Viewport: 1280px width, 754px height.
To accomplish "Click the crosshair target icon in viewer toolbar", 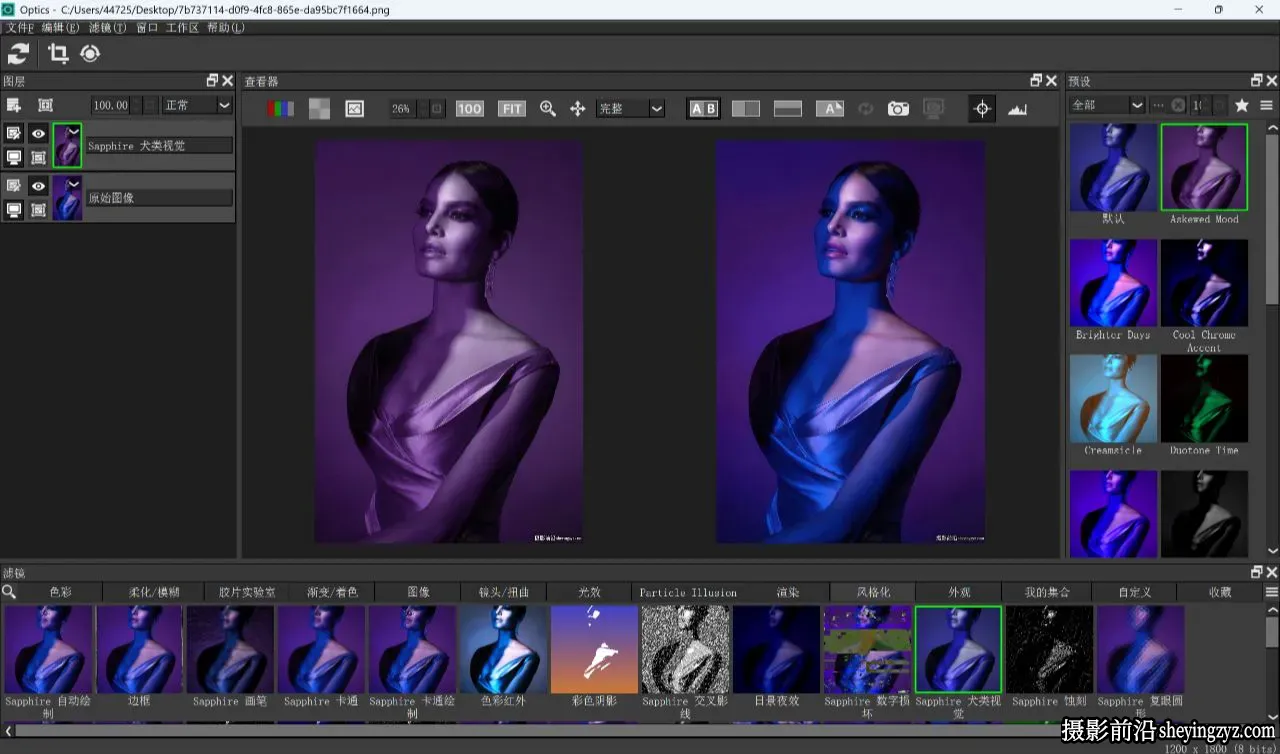I will click(x=982, y=109).
